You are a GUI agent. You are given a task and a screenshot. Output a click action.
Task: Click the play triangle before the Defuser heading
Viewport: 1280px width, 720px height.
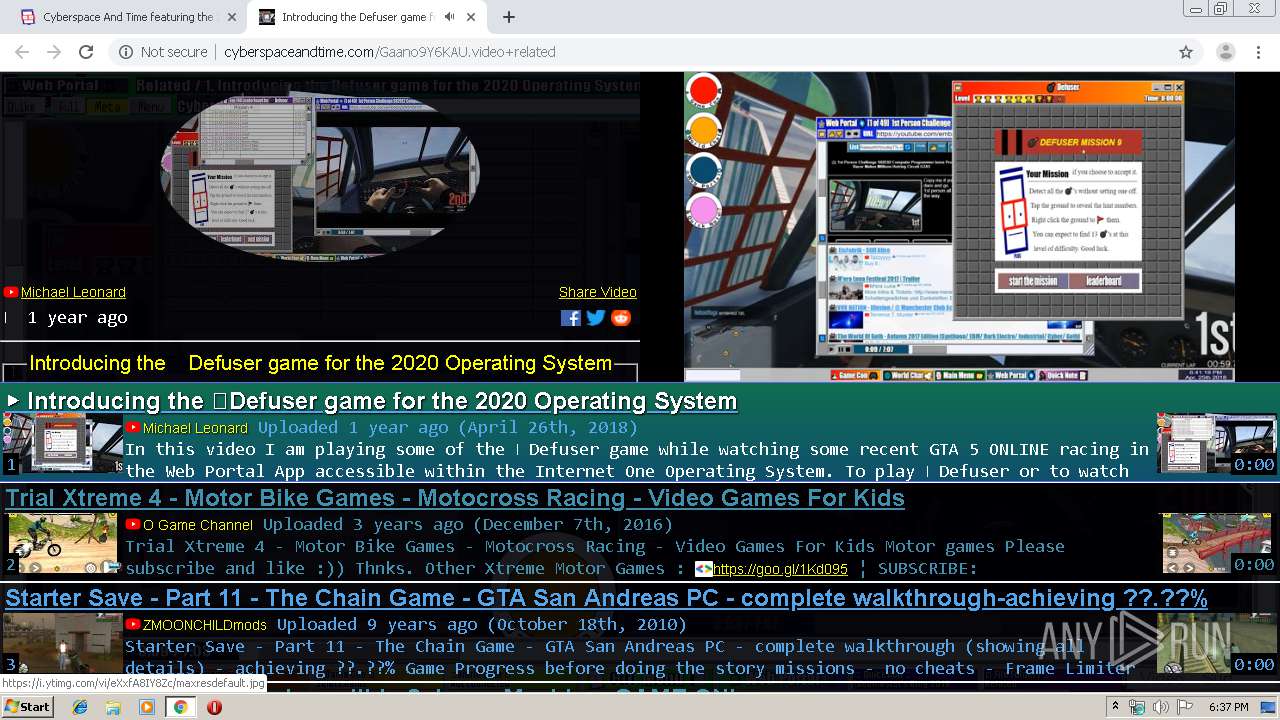13,401
